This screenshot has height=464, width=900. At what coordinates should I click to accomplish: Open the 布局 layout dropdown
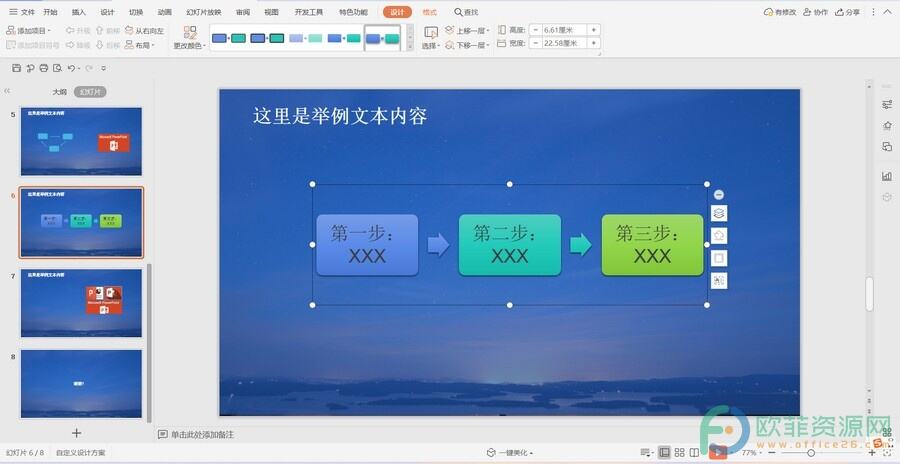pos(140,45)
